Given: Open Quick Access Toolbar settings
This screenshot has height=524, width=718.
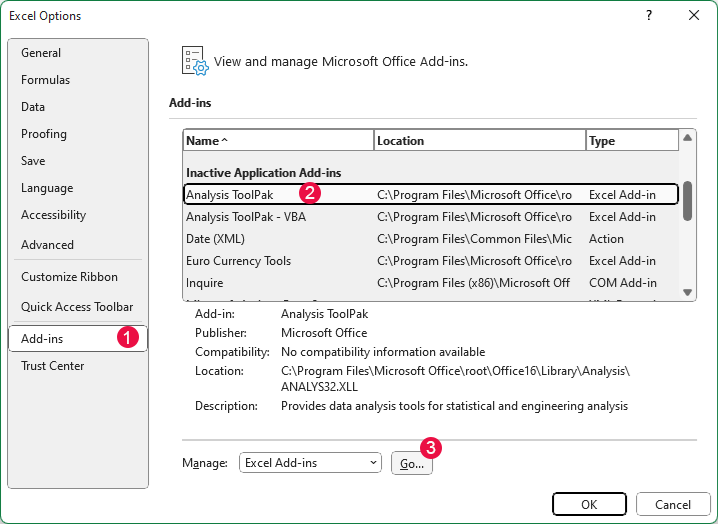Looking at the screenshot, I should click(x=77, y=307).
